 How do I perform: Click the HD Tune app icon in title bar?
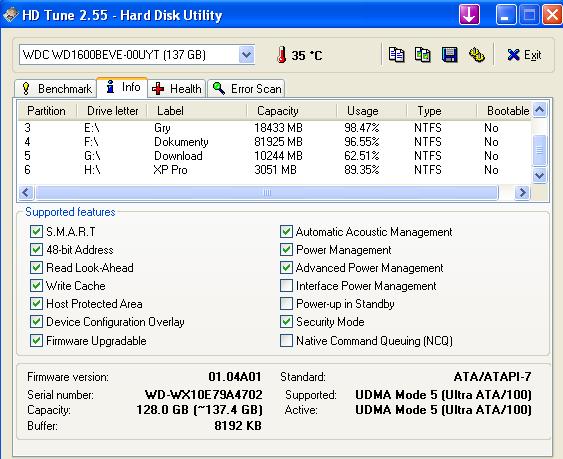(10, 15)
